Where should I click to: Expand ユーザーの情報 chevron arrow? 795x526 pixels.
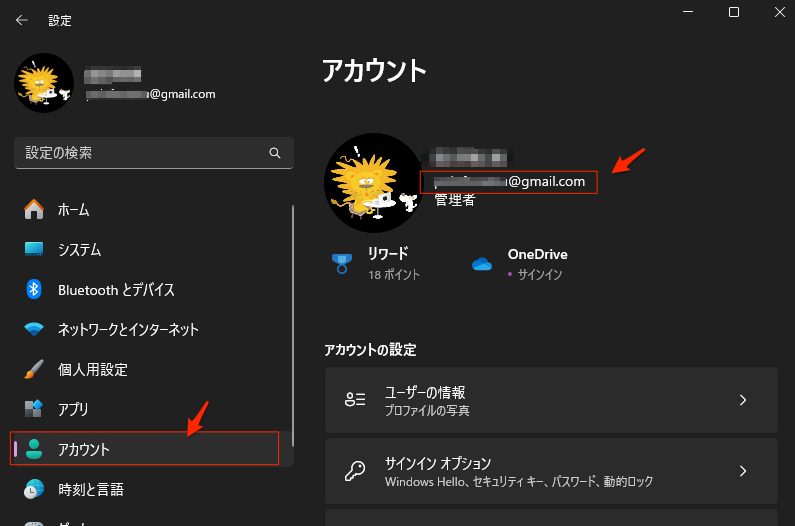pos(743,400)
